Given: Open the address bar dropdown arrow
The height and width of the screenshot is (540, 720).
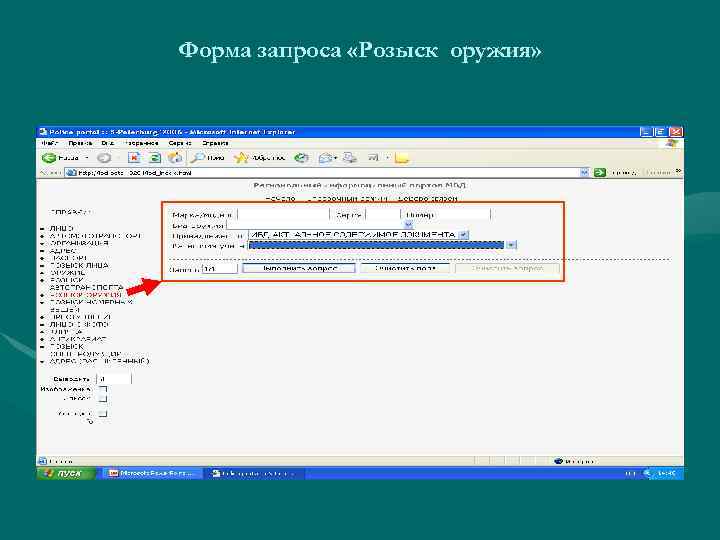Looking at the screenshot, I should pos(584,173).
